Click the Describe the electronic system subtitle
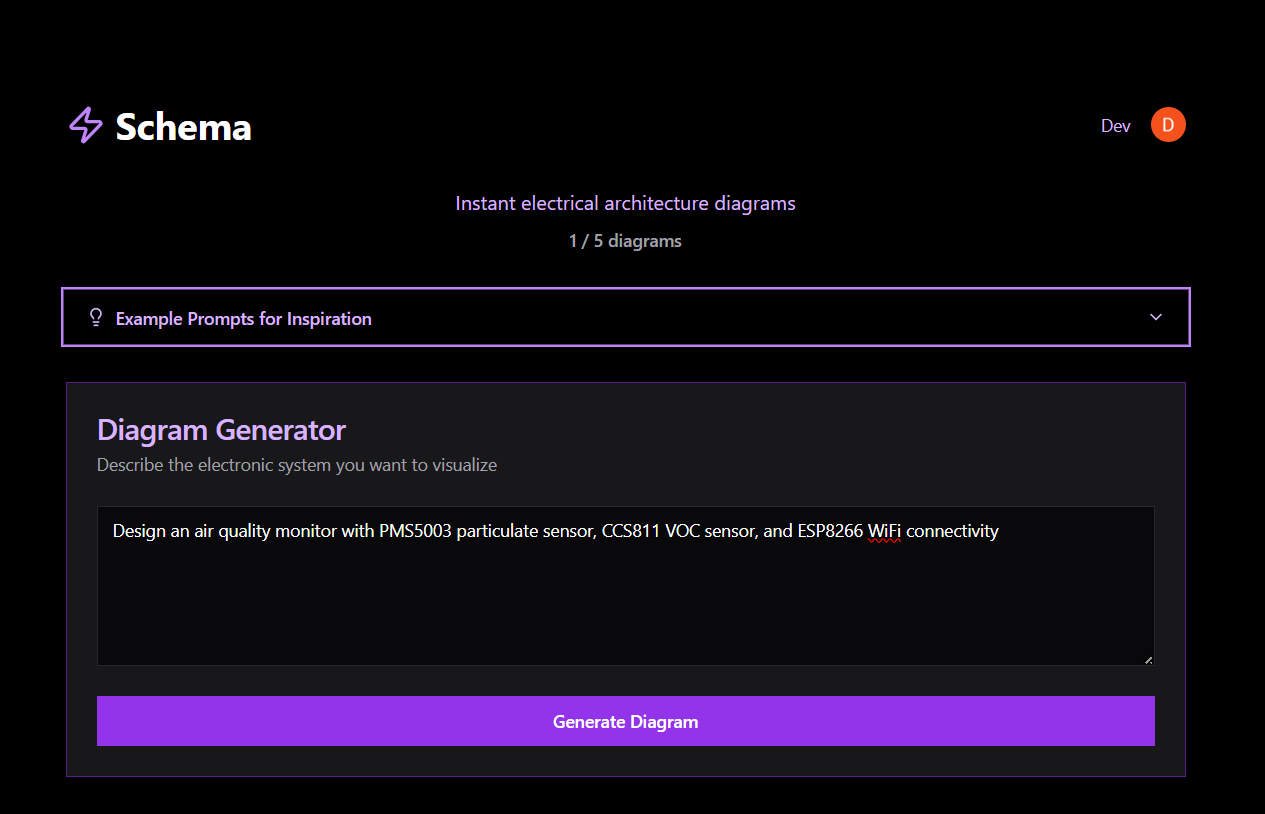This screenshot has width=1265, height=814. pos(297,465)
